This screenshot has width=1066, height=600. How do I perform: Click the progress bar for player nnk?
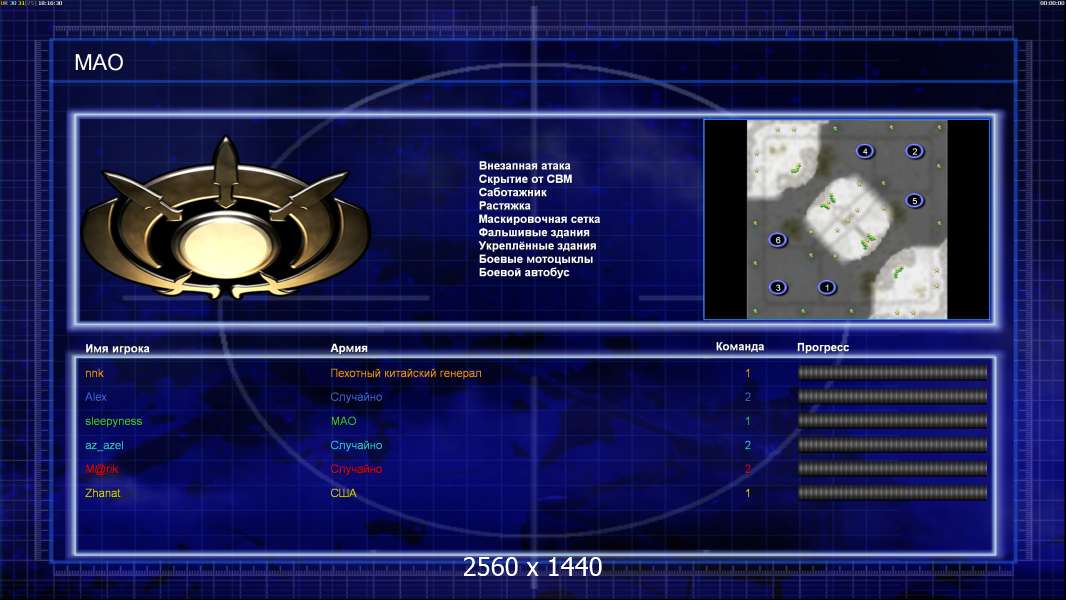point(892,372)
